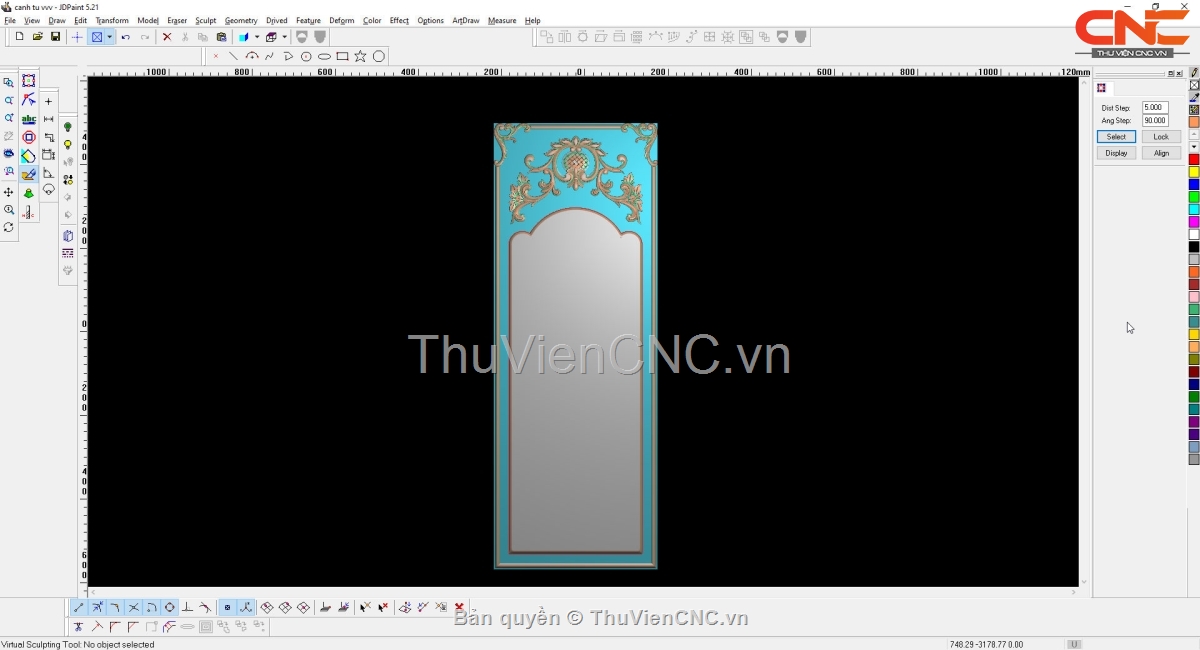Image resolution: width=1200 pixels, height=650 pixels.
Task: Click the Align button
Action: tap(1161, 153)
